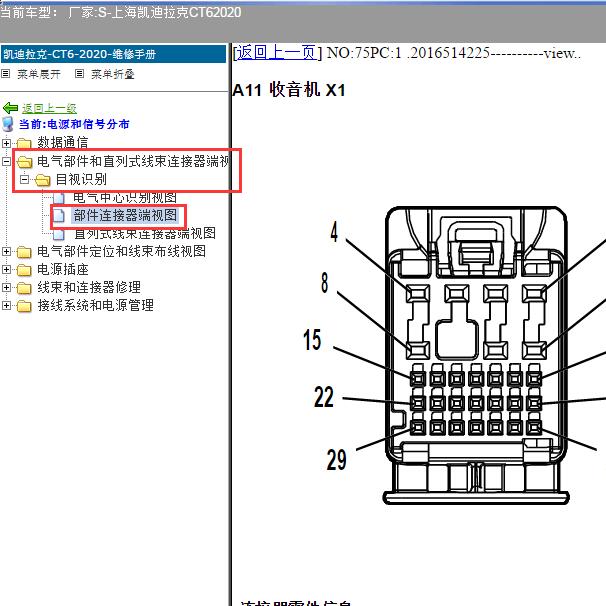This screenshot has height=606, width=606.
Task: Open 部件连接器端视图 document
Action: [x=125, y=215]
